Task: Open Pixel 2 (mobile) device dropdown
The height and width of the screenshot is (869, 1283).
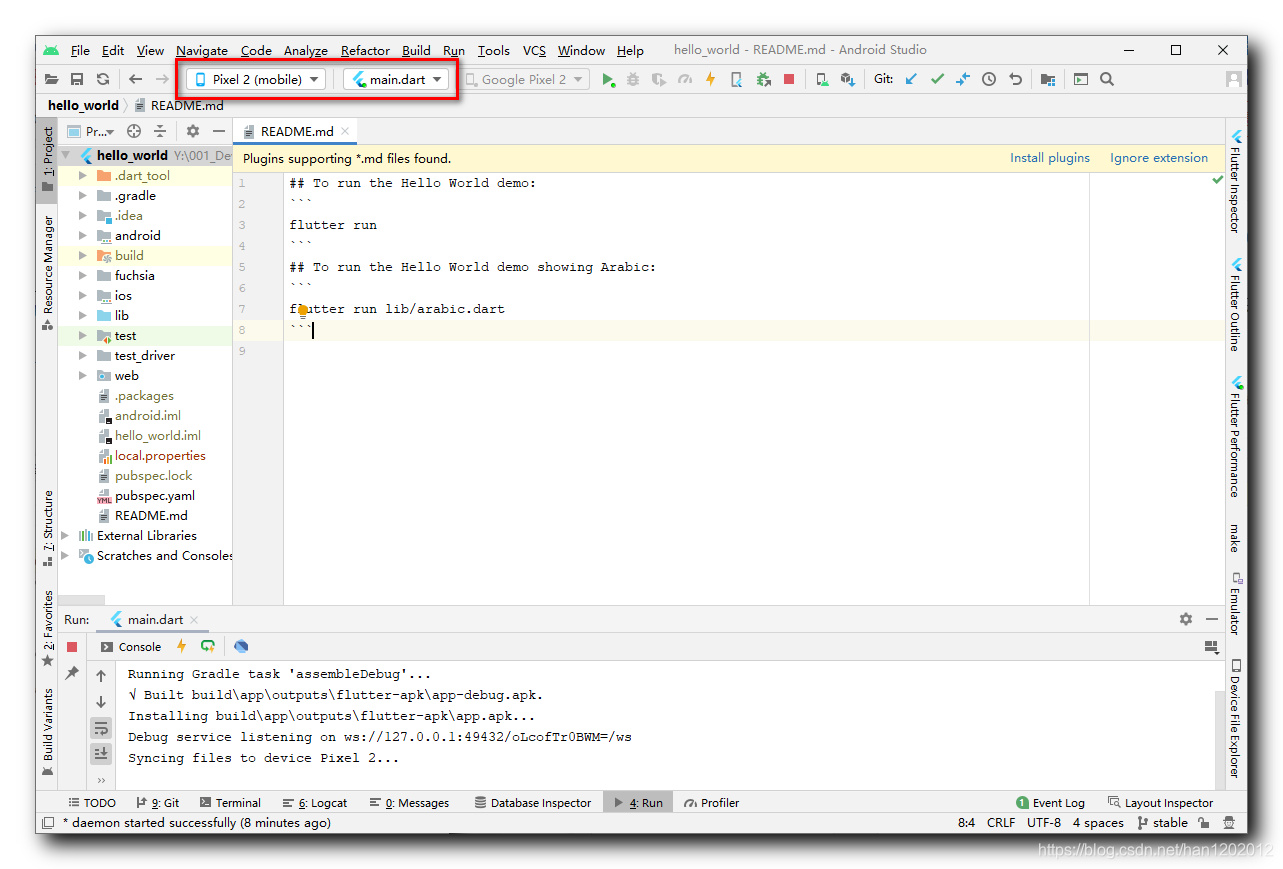Action: pyautogui.click(x=256, y=79)
